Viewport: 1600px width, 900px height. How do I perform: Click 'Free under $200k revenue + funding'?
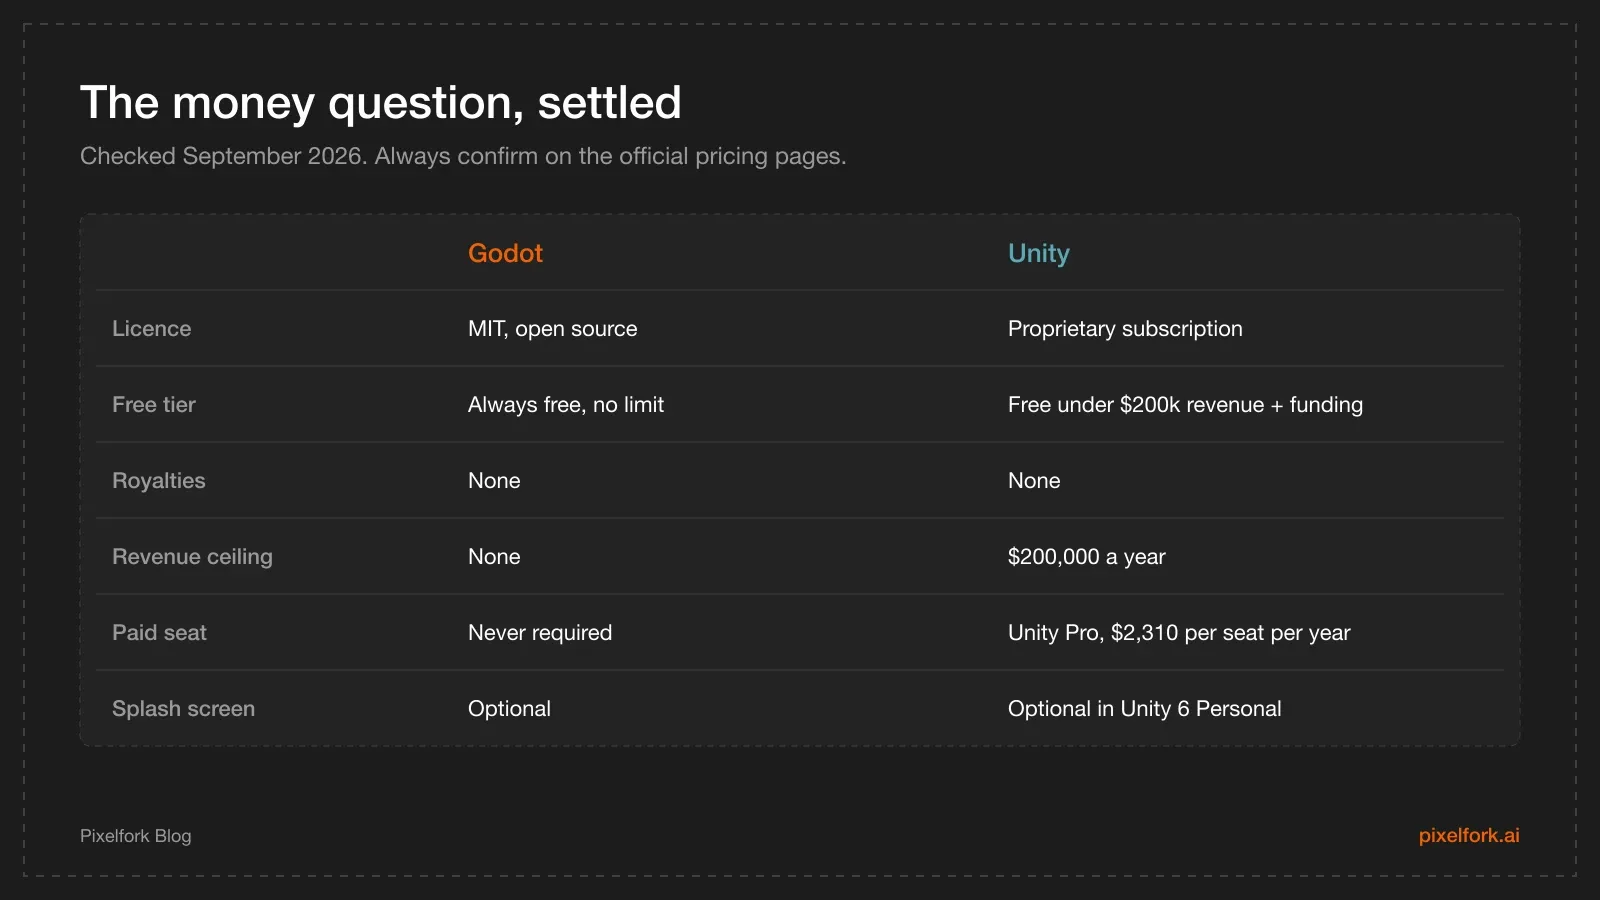click(1185, 404)
